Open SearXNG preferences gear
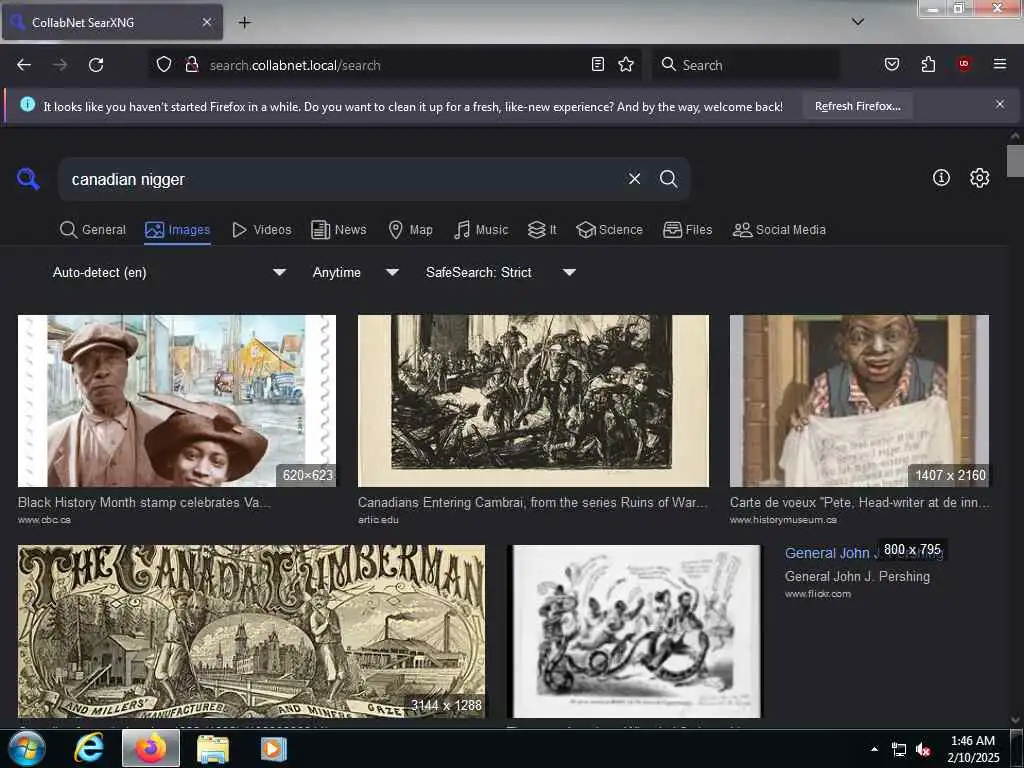 pyautogui.click(x=980, y=178)
